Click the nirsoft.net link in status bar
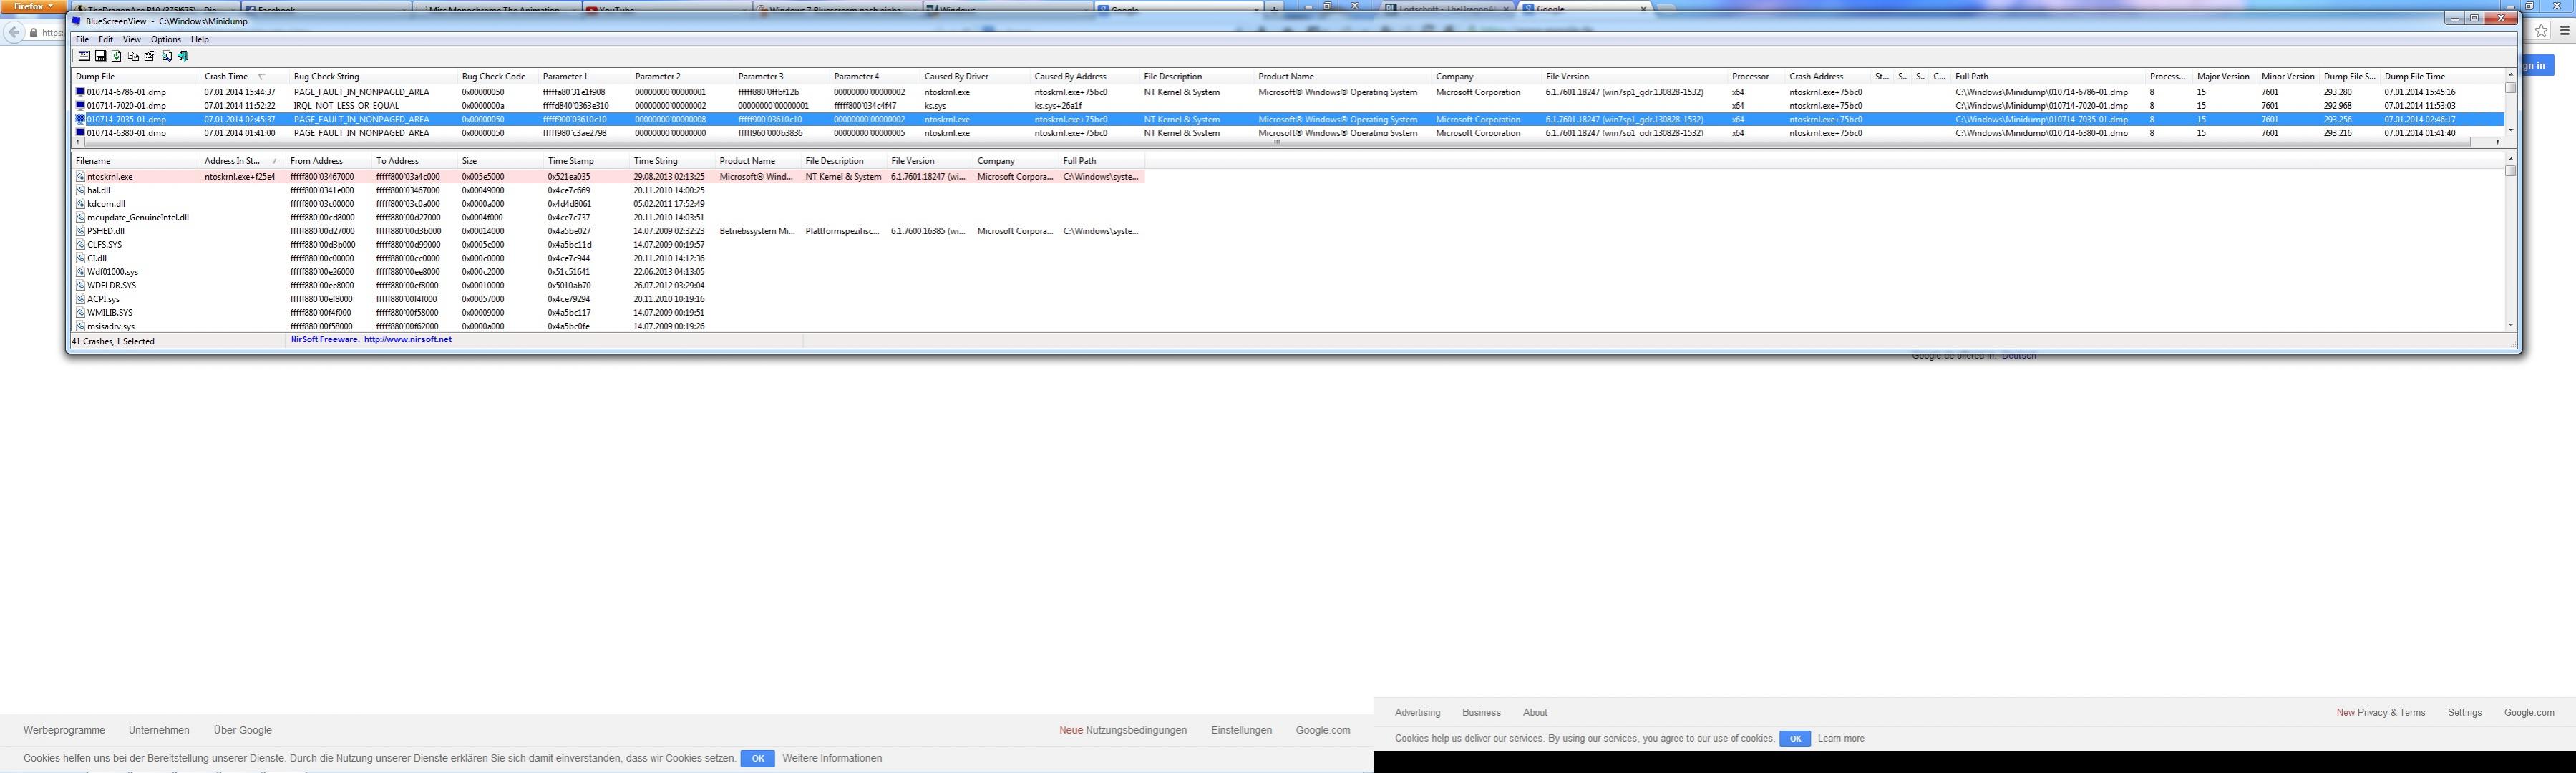Image resolution: width=2576 pixels, height=773 pixels. (x=407, y=340)
